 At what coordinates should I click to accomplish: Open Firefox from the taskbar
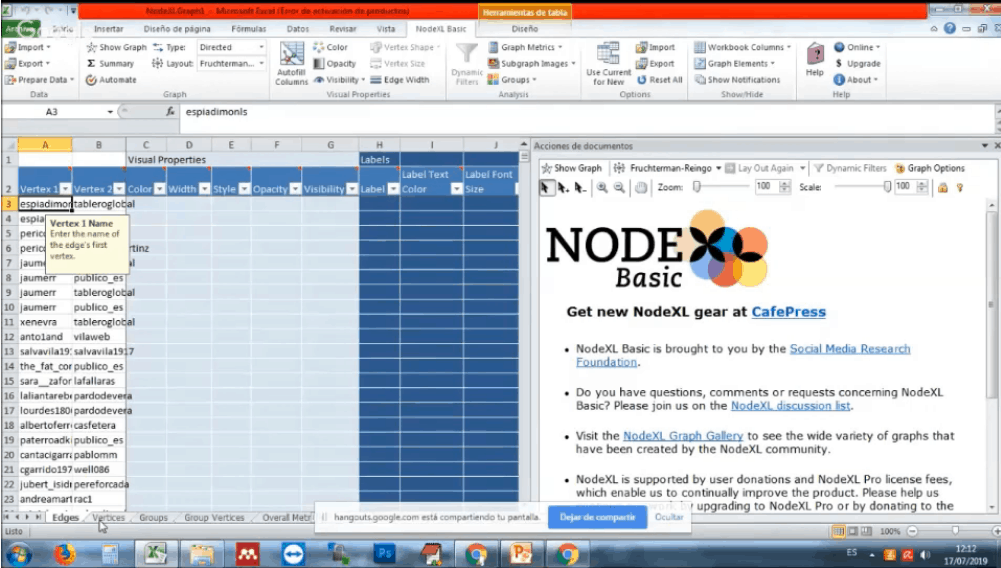[64, 553]
